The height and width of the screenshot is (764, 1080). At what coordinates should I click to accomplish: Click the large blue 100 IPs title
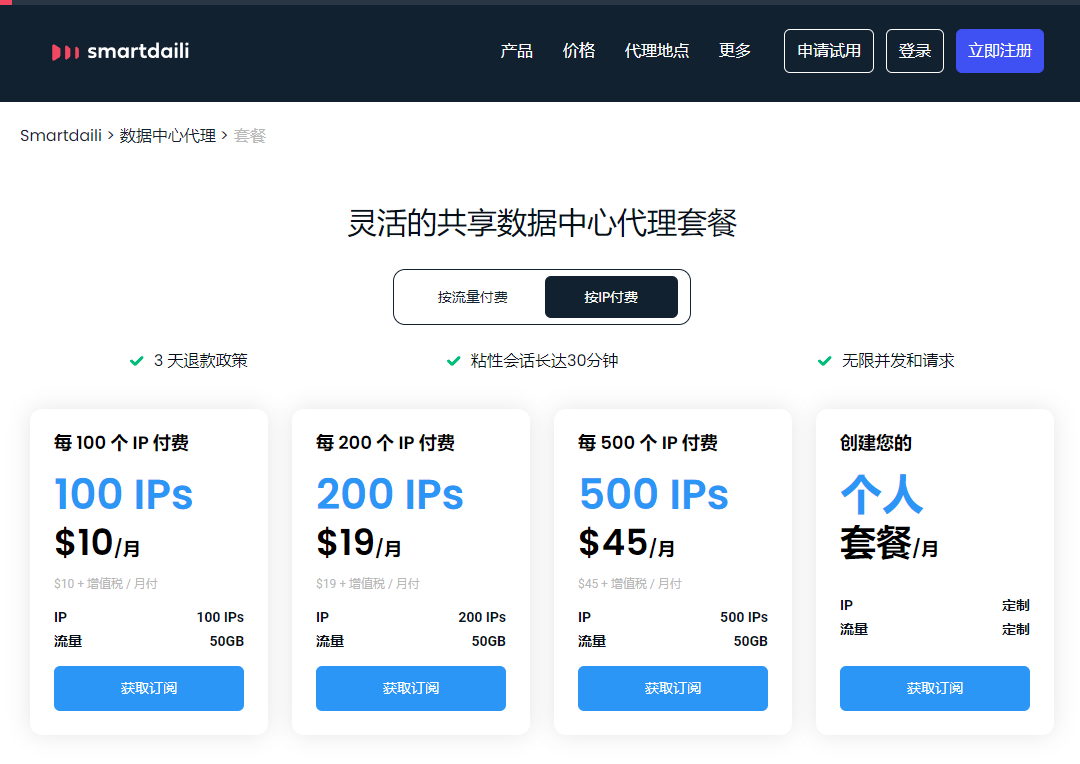[x=124, y=494]
